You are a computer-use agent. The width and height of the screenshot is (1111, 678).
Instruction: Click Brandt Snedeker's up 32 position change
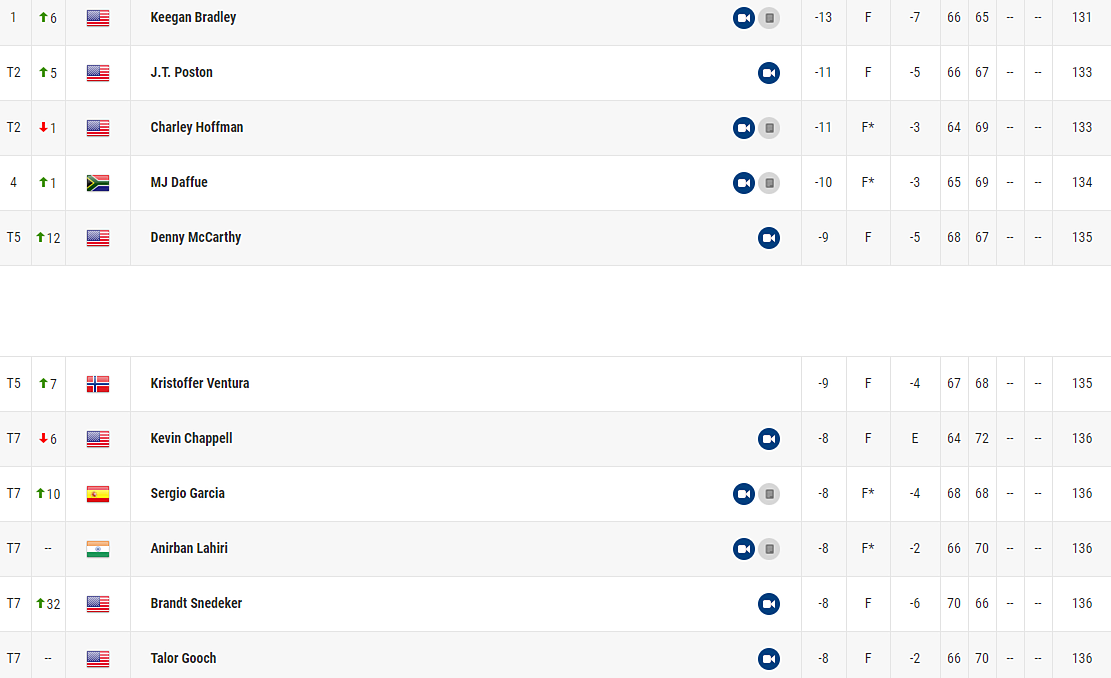click(48, 604)
